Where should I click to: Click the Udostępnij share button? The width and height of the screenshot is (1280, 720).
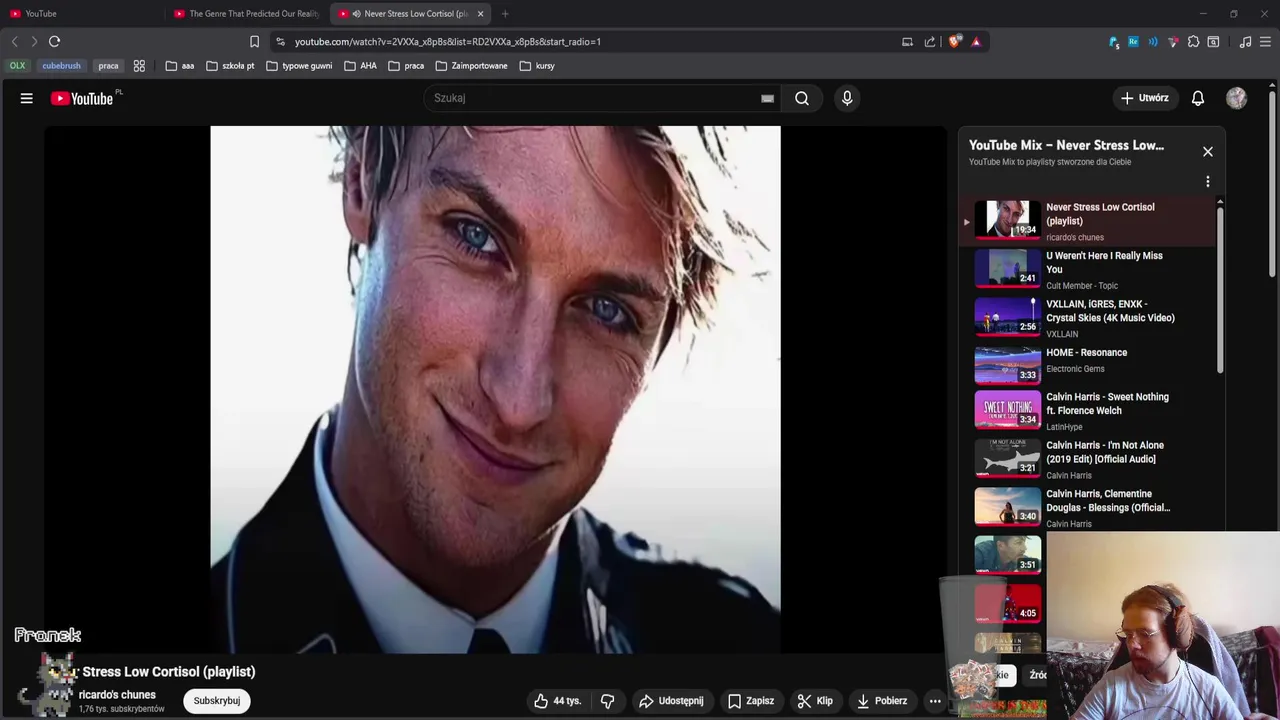coord(671,701)
